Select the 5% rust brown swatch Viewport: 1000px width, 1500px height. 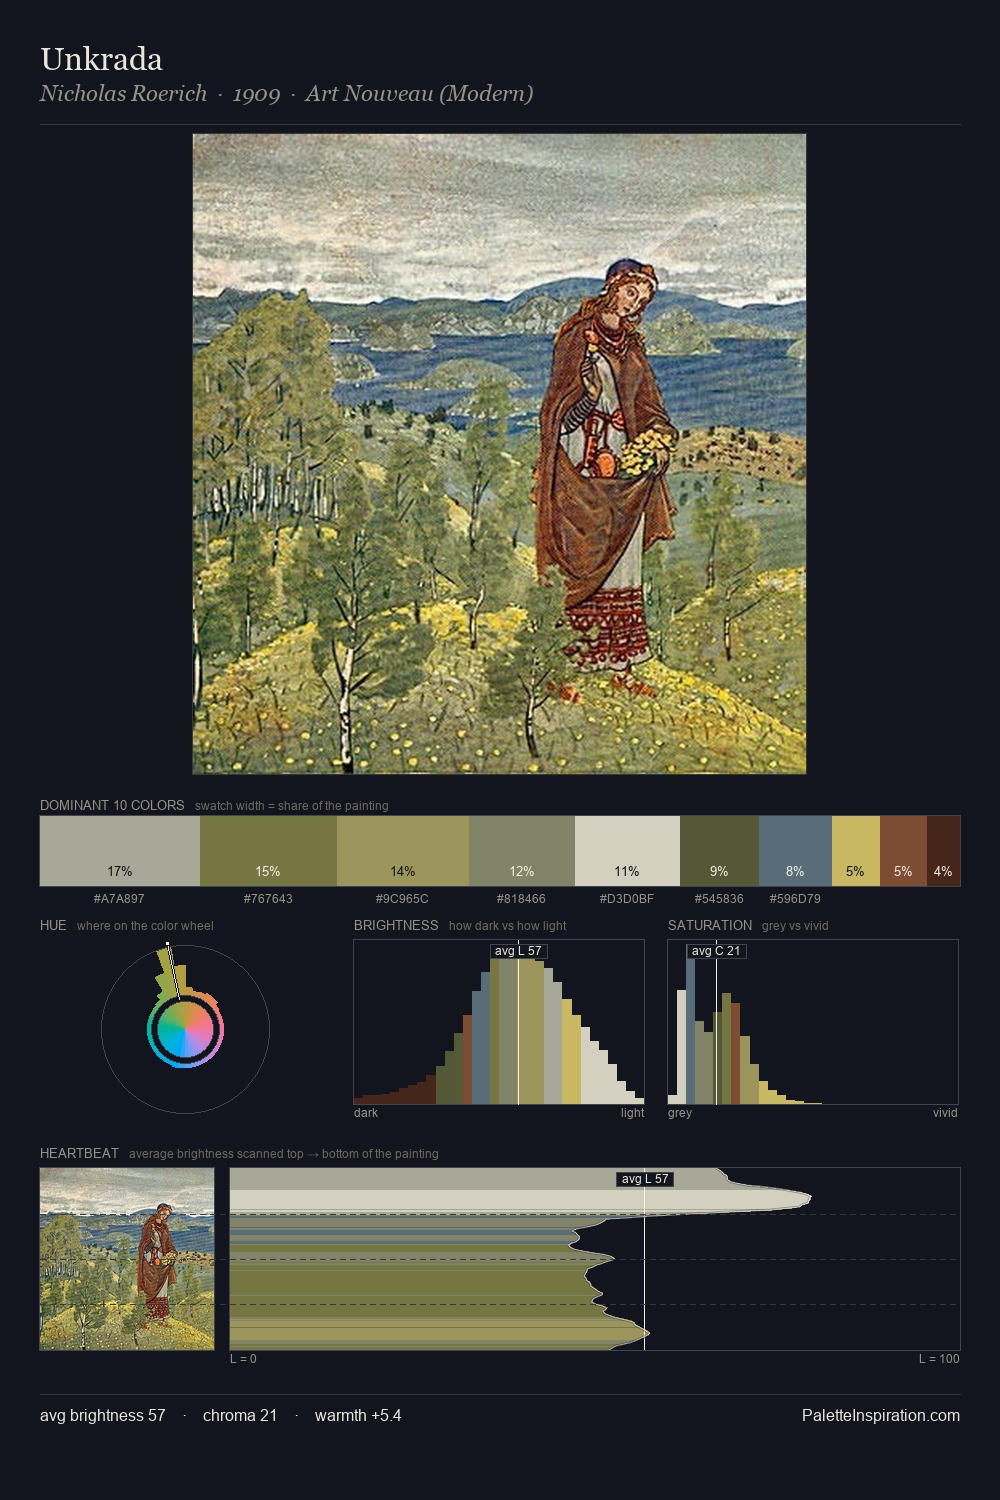pos(903,851)
